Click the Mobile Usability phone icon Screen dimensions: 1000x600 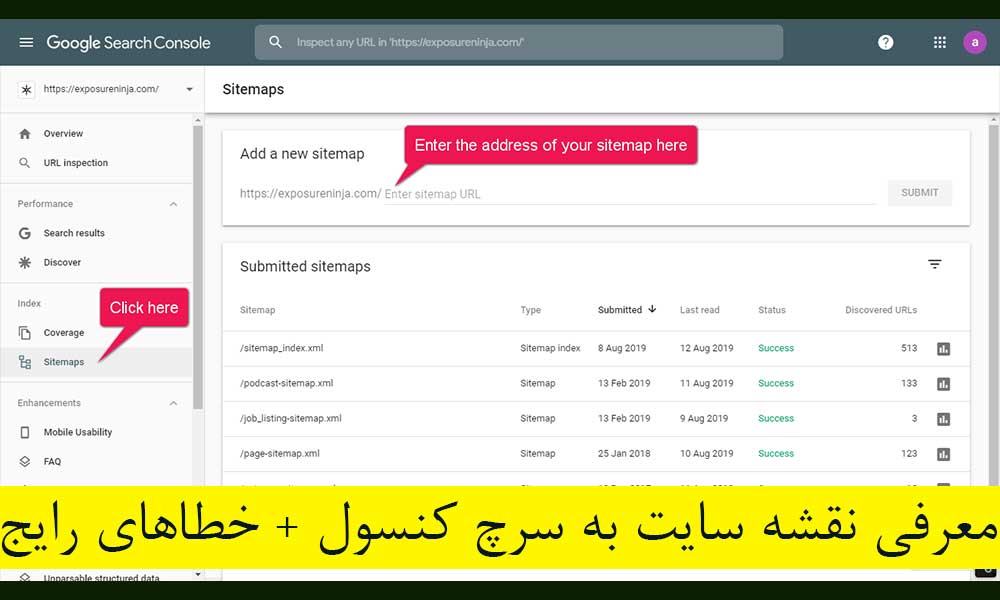(x=25, y=432)
